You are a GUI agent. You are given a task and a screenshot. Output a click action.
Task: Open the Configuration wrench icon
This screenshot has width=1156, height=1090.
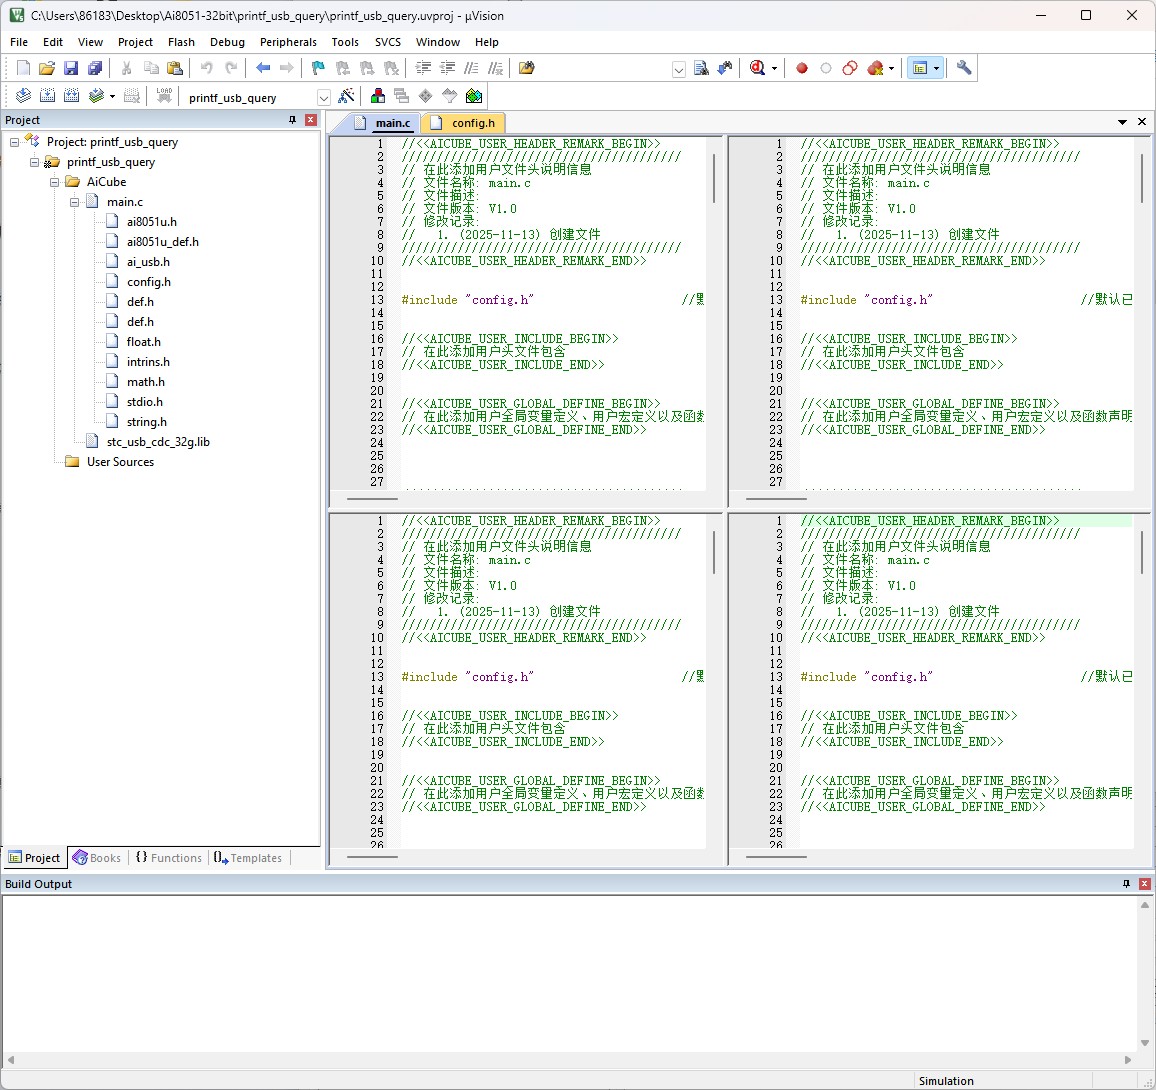point(964,68)
